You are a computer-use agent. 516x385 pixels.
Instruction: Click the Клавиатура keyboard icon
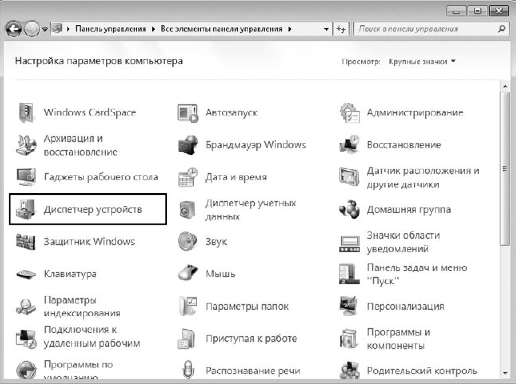click(x=26, y=274)
